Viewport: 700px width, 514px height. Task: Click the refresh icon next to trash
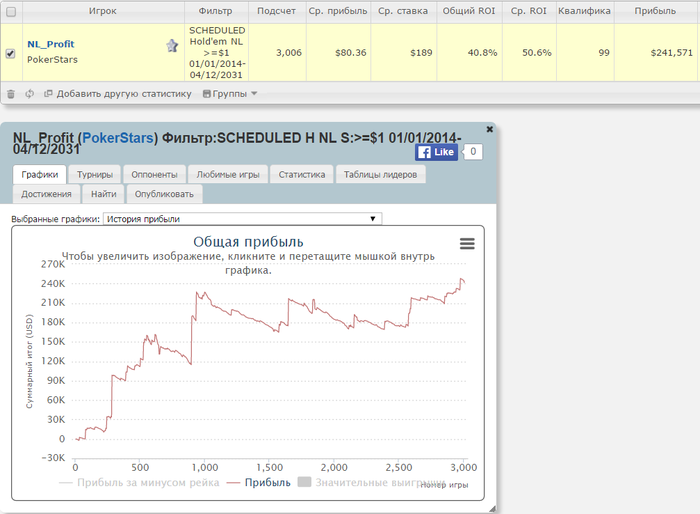[29, 94]
